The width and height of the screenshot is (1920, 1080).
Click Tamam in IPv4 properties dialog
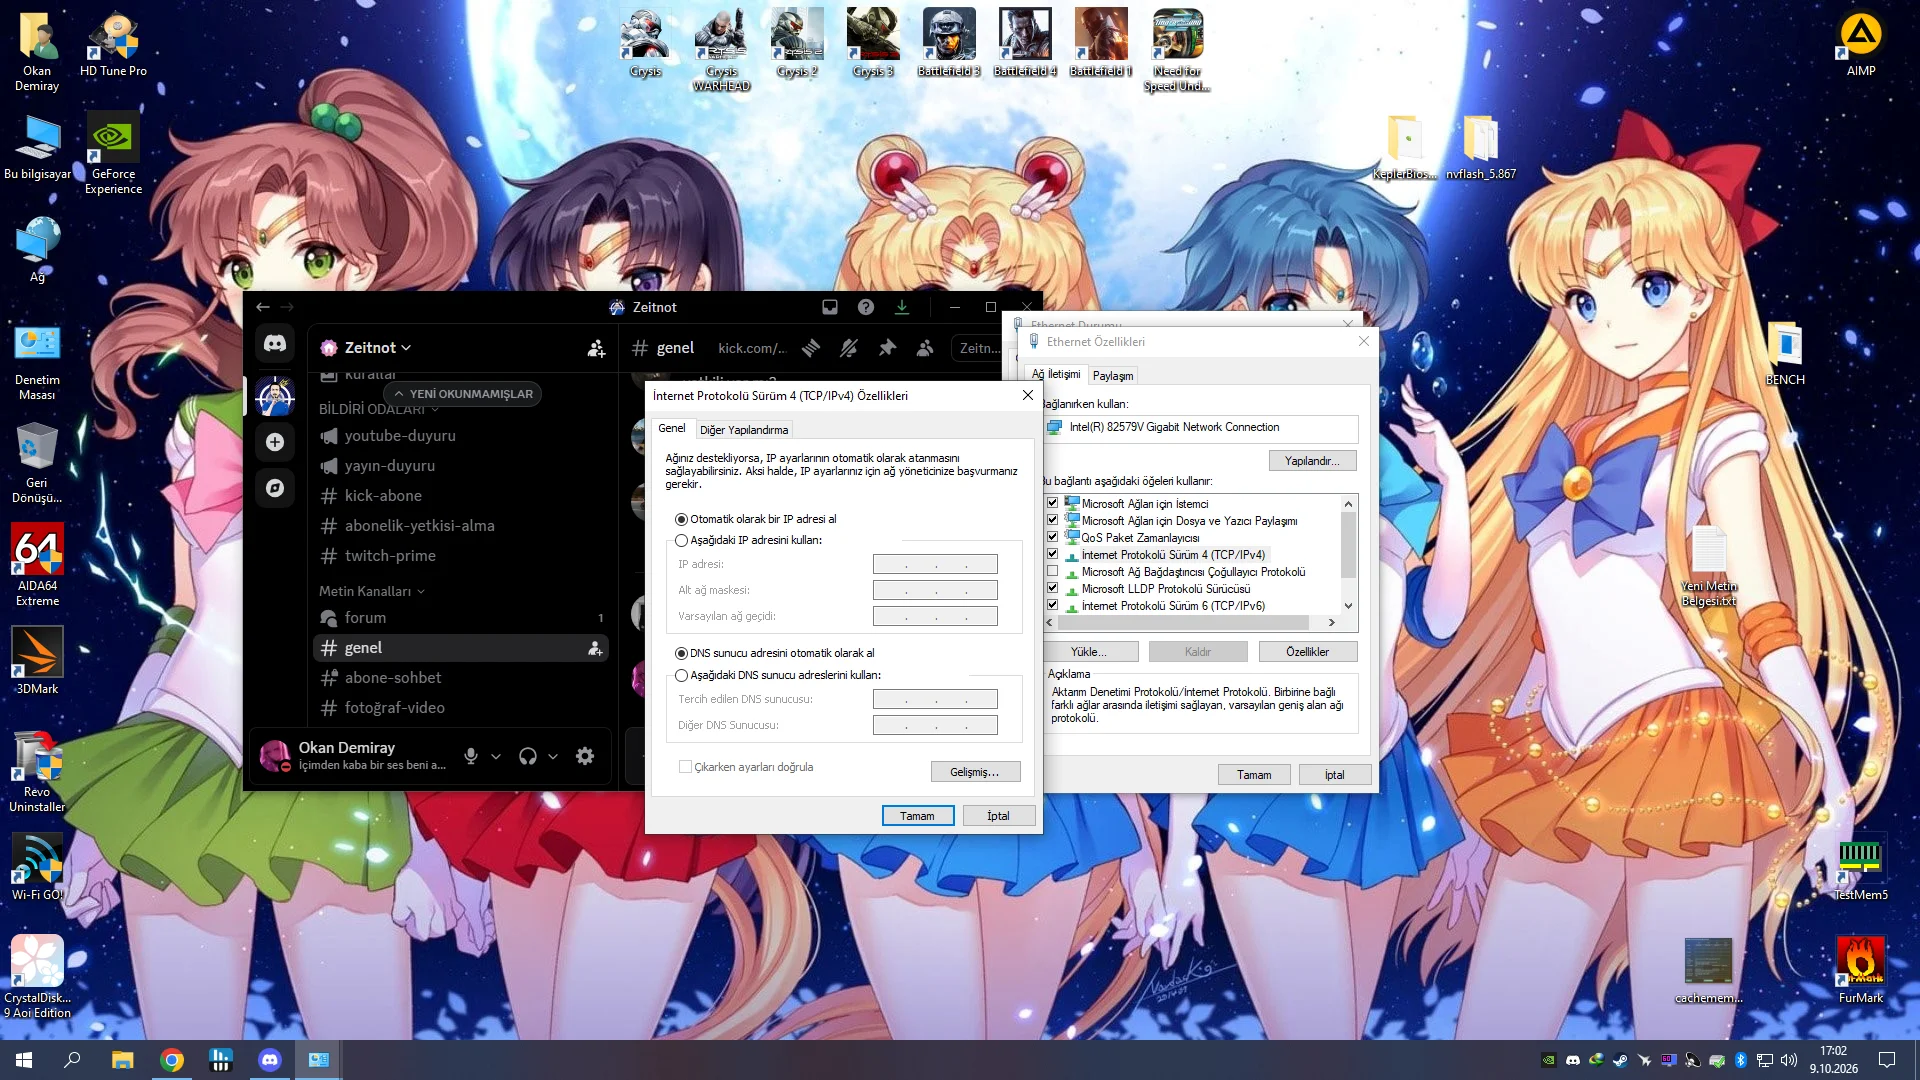(x=917, y=816)
